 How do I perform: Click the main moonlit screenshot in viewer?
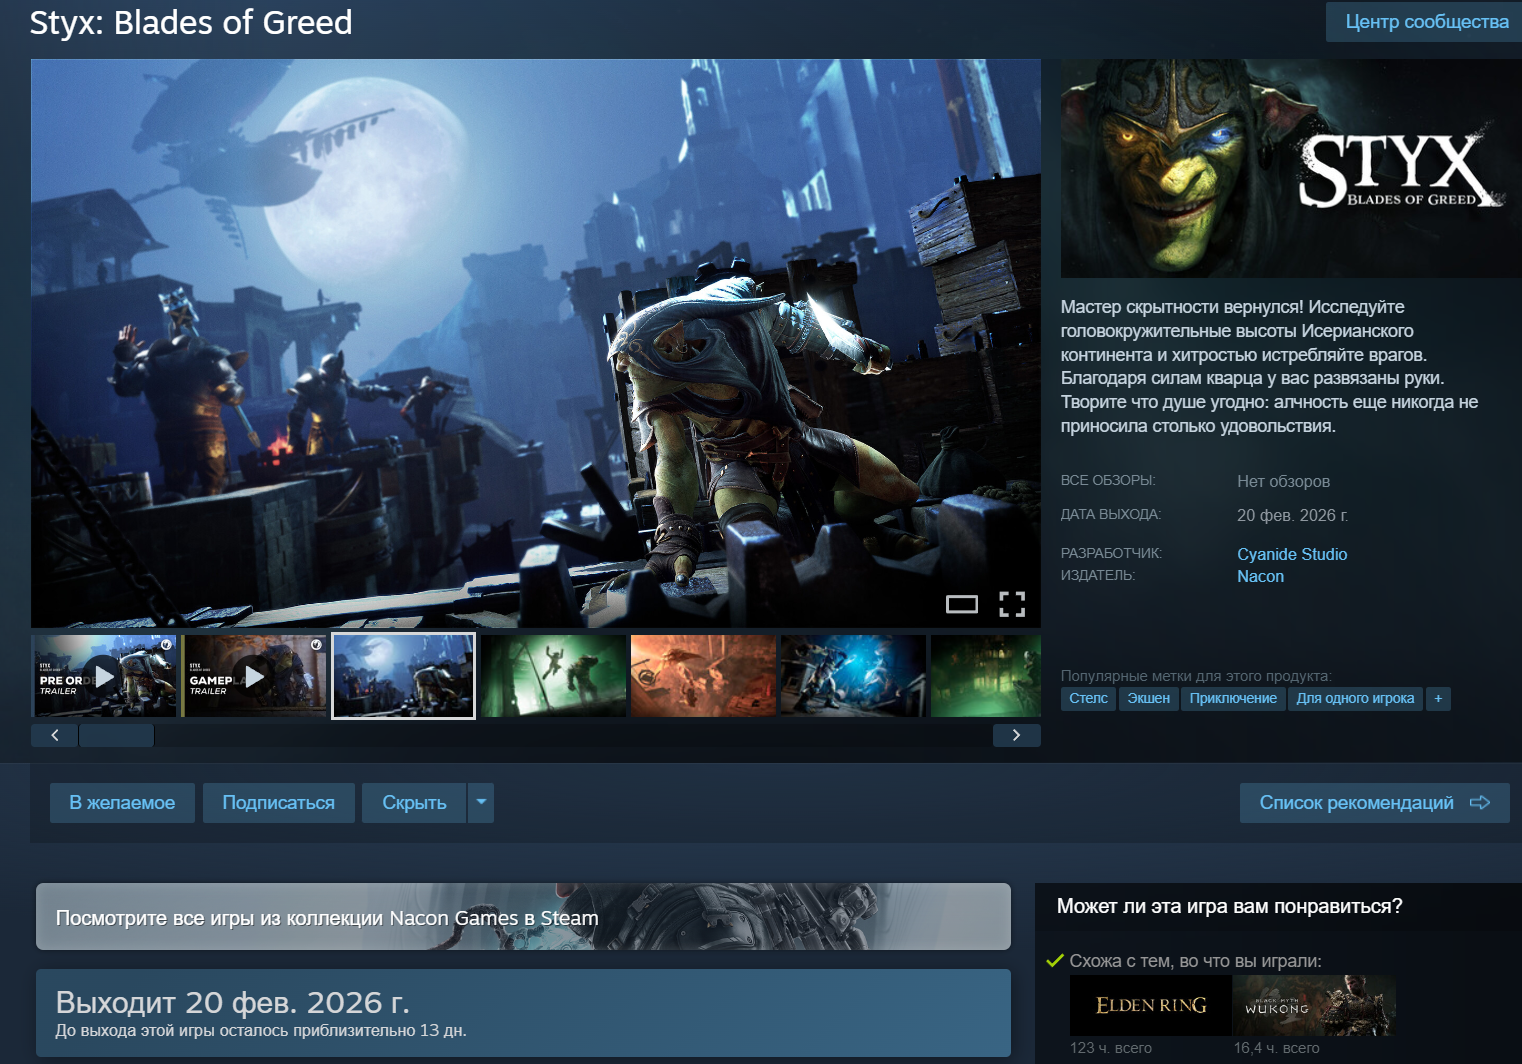coord(536,343)
